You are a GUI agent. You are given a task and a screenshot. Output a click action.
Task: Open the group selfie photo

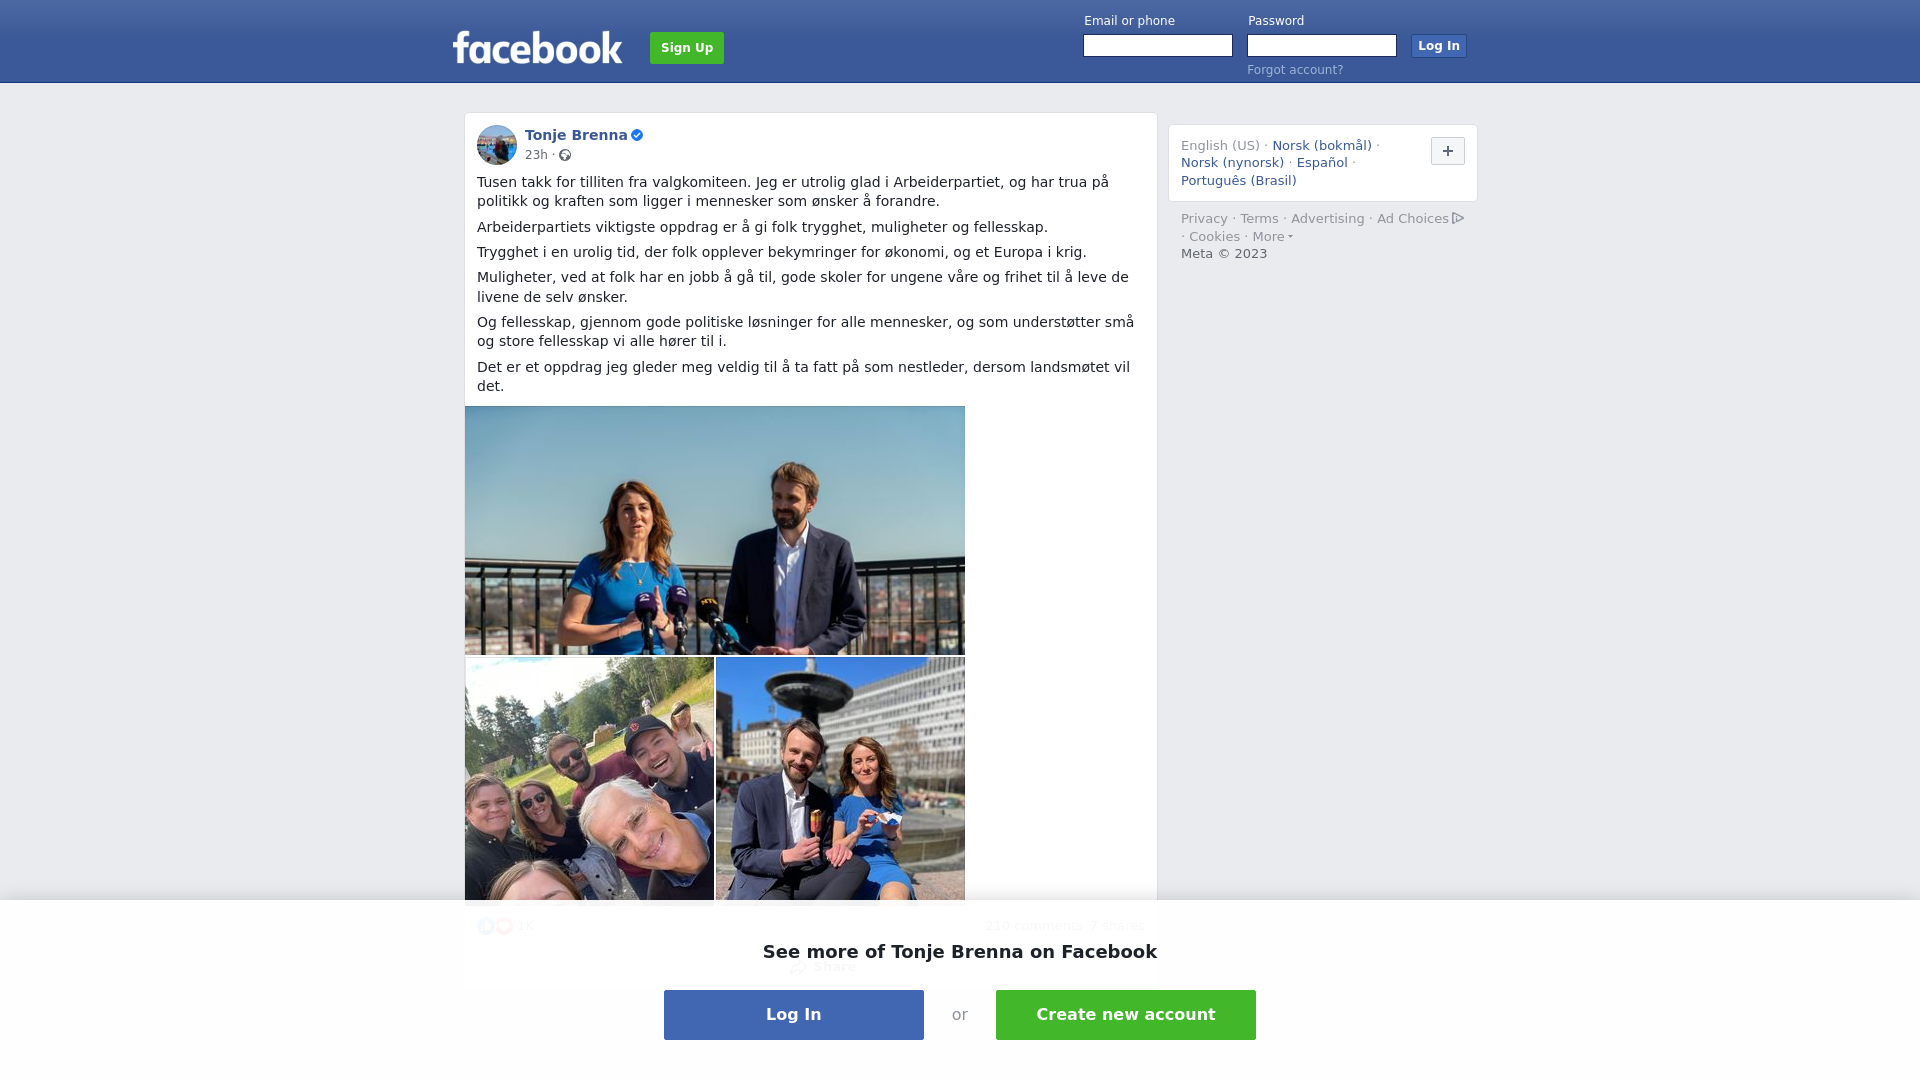[x=590, y=779]
